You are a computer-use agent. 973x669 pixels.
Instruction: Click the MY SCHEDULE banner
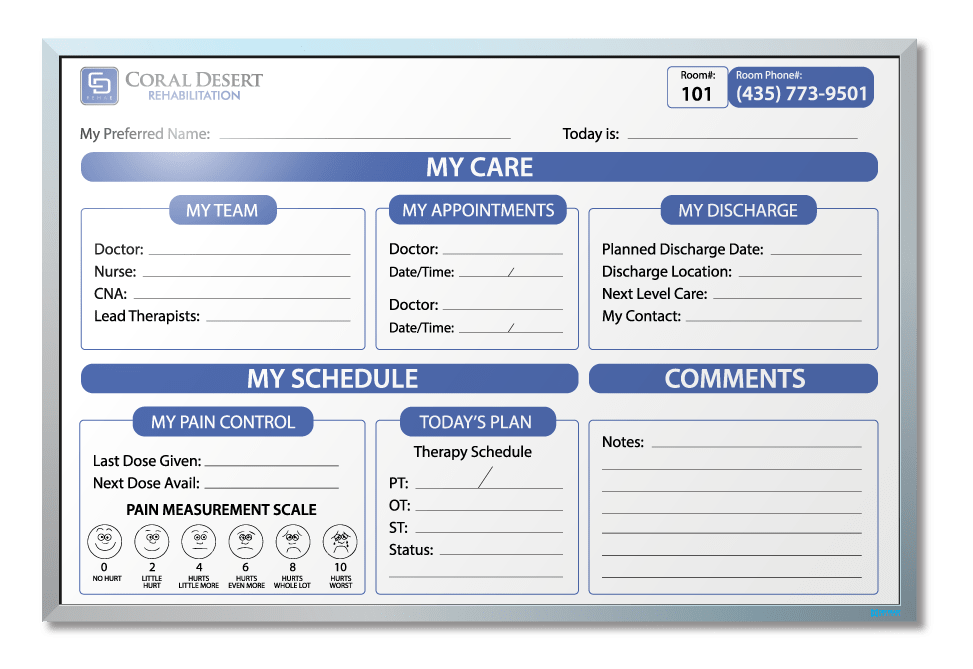click(x=329, y=379)
